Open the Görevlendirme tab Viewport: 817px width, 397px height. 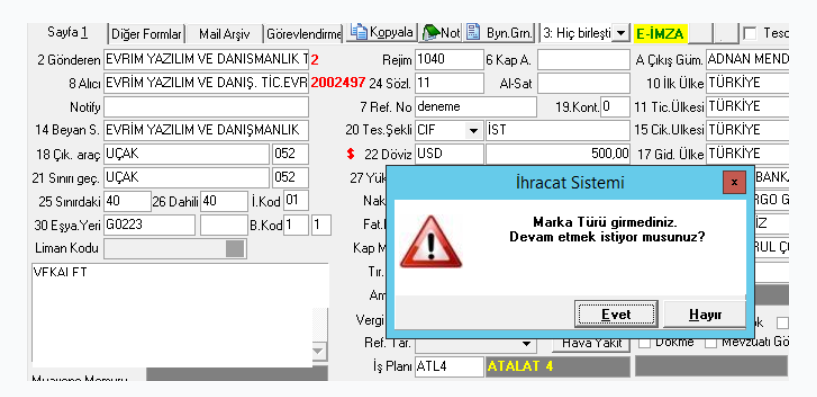[x=304, y=34]
